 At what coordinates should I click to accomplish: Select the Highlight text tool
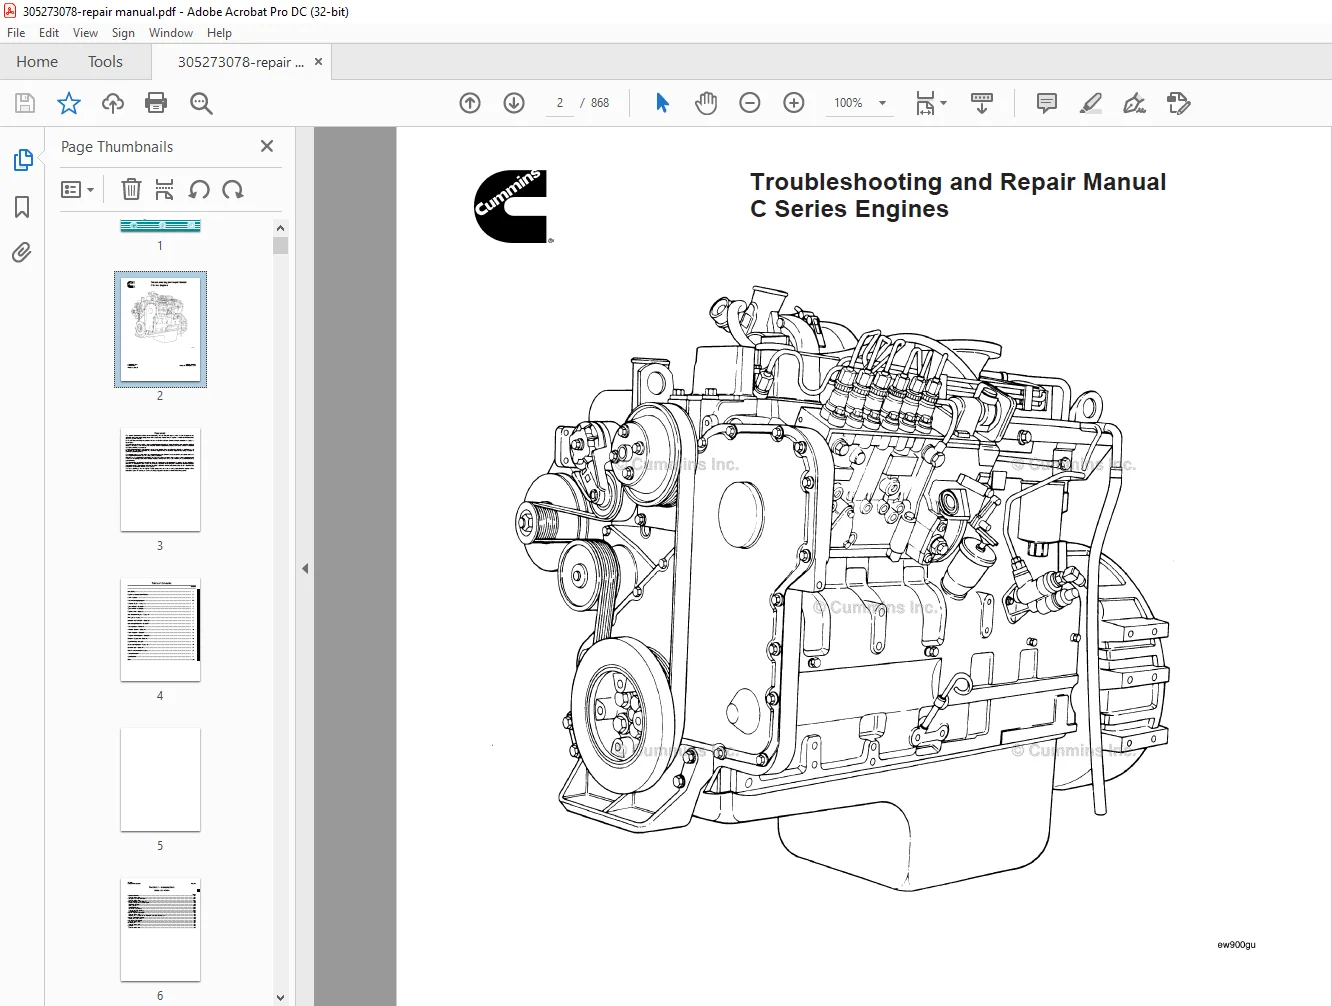pos(1091,103)
